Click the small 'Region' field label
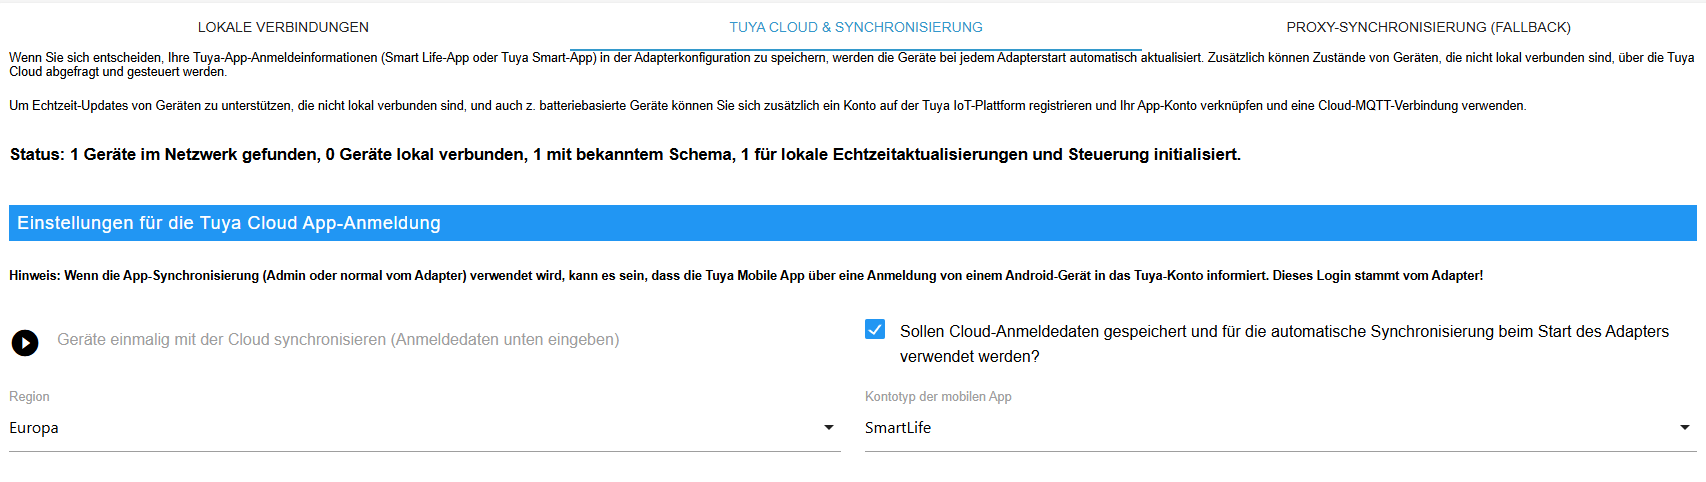The width and height of the screenshot is (1706, 482). pos(29,397)
